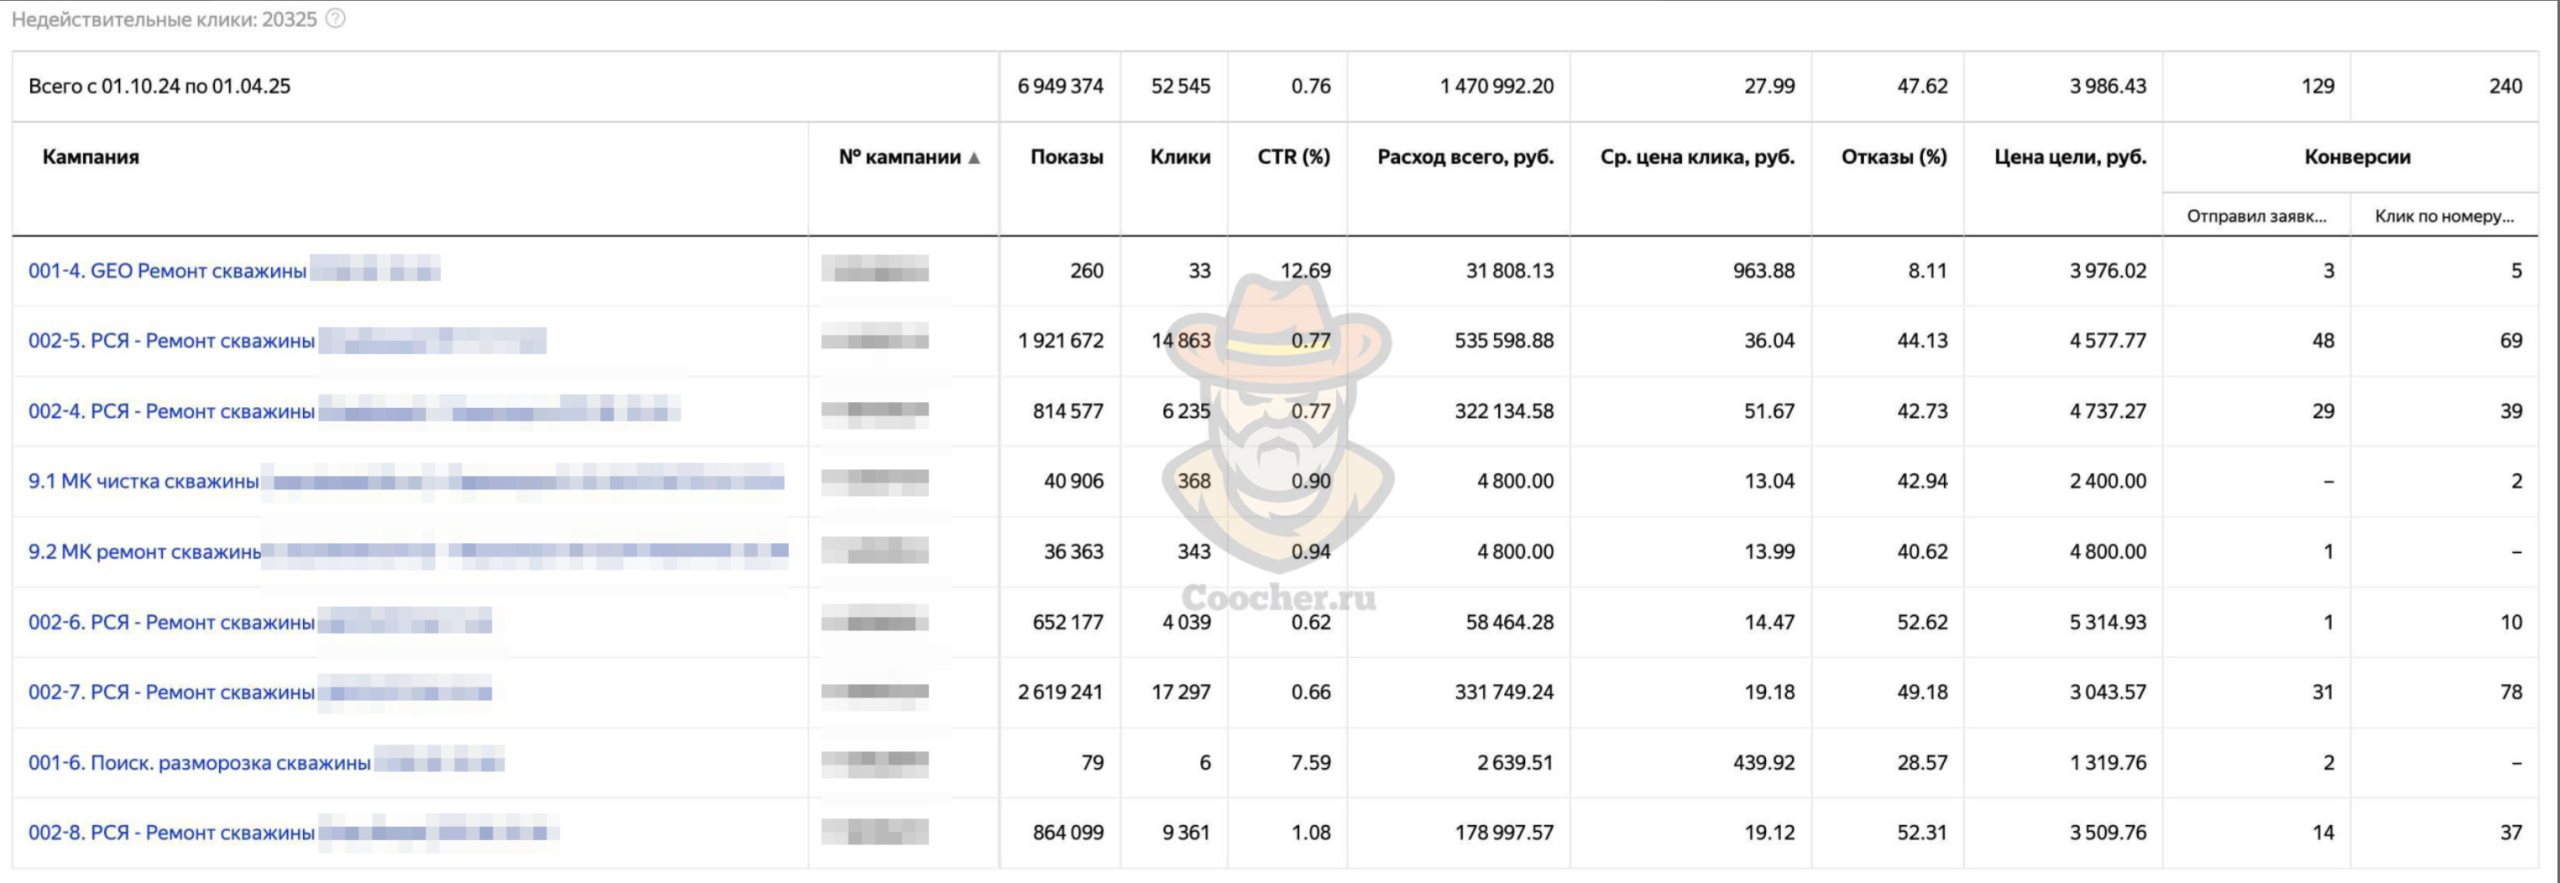
Task: Click the CTR (%) column header
Action: click(1293, 157)
